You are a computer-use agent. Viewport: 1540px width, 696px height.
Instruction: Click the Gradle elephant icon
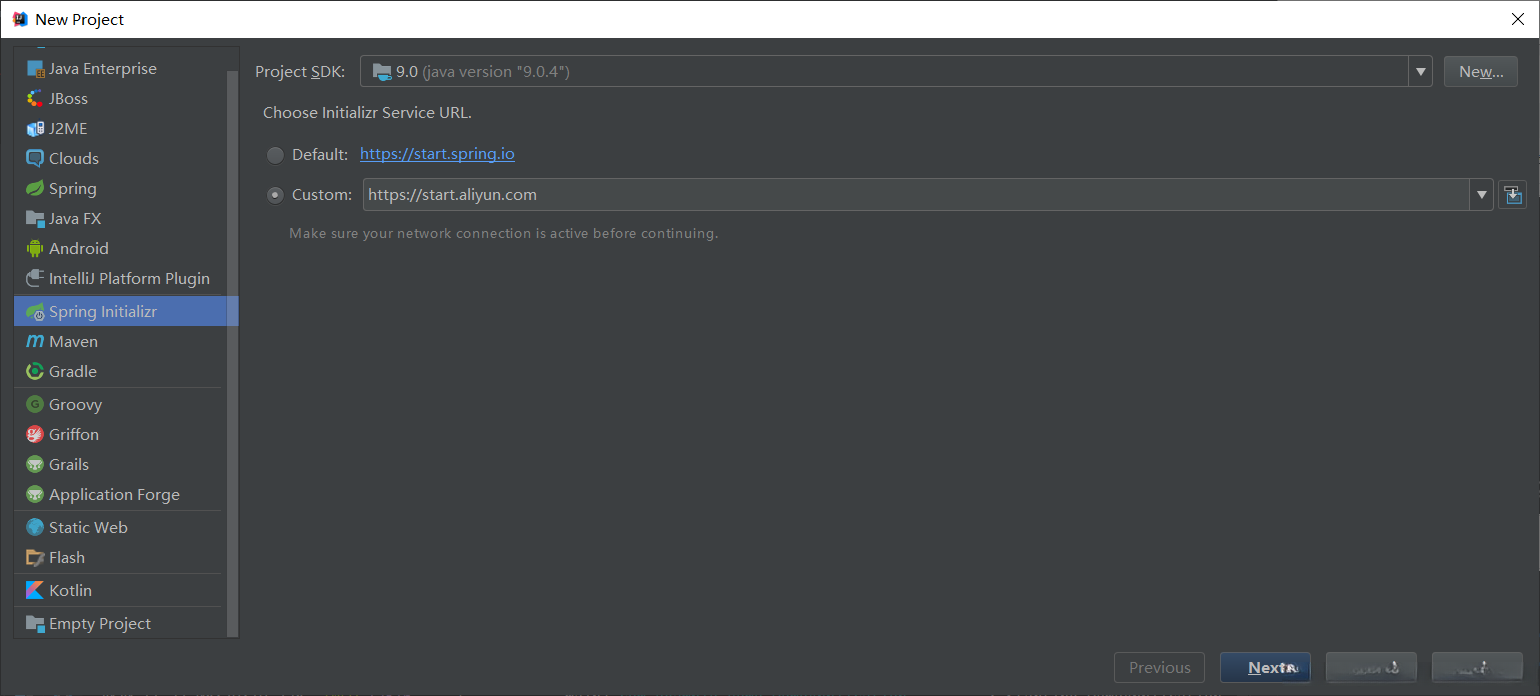coord(36,372)
